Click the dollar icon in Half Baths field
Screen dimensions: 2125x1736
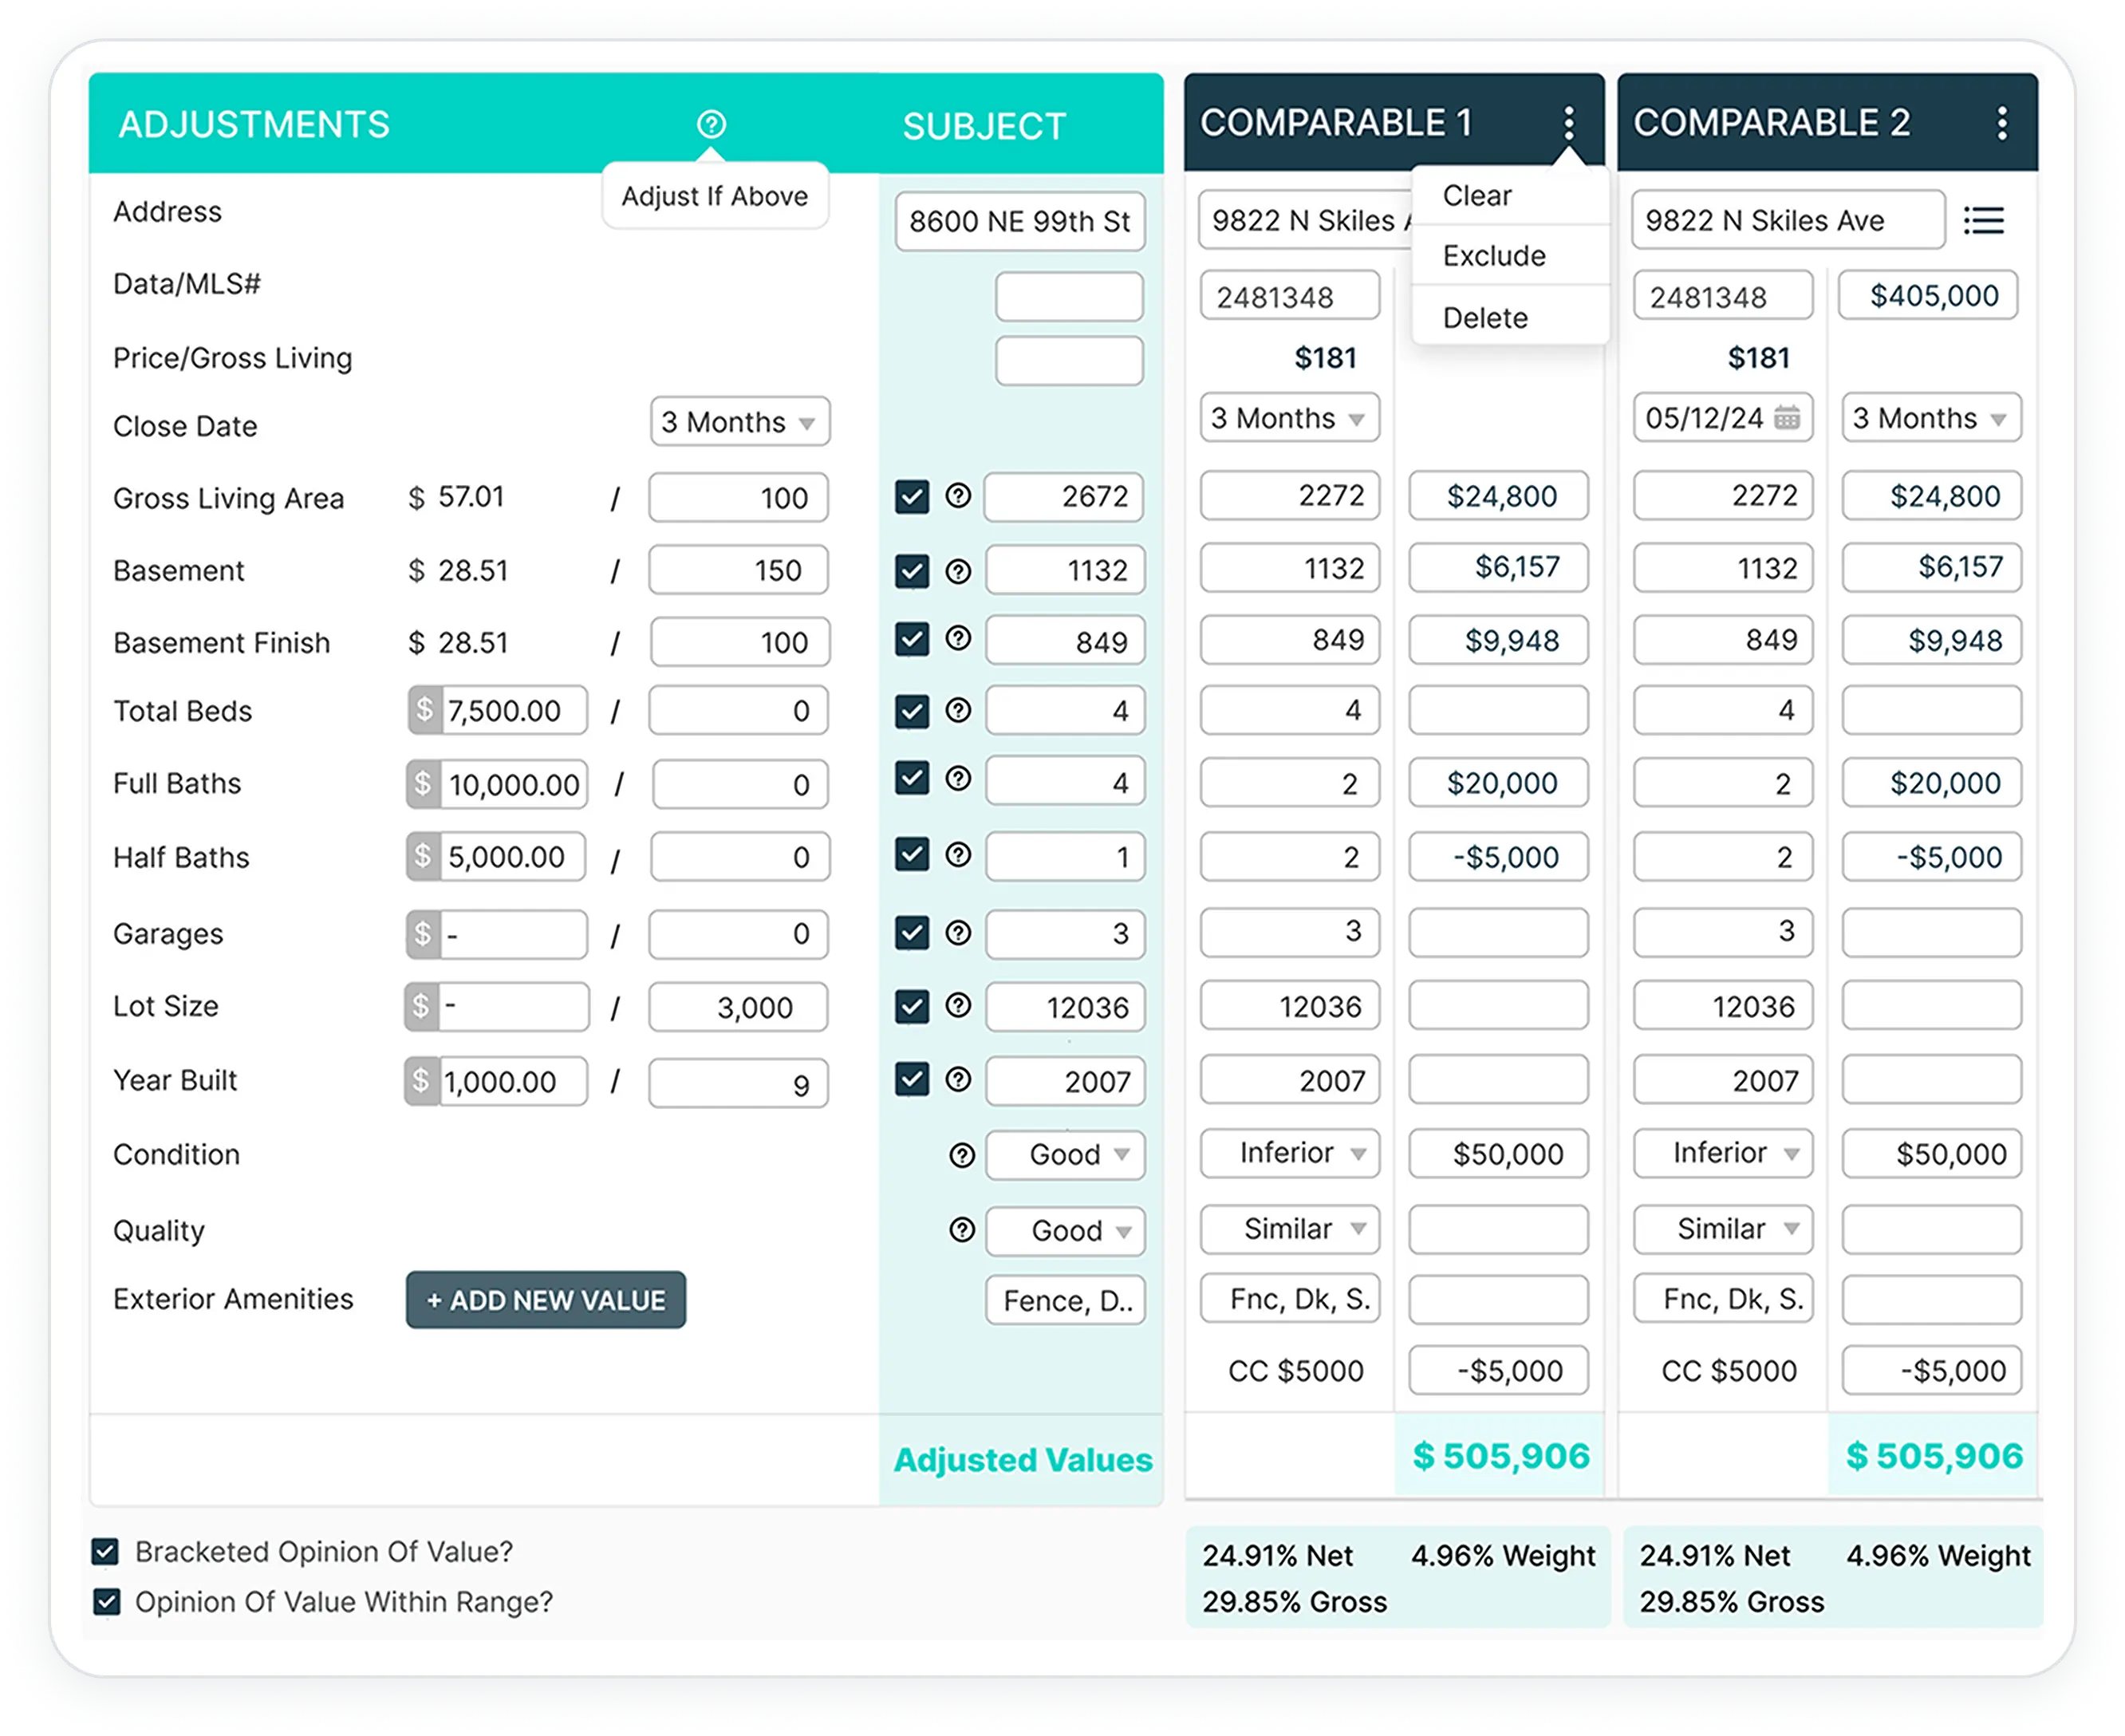tap(424, 856)
